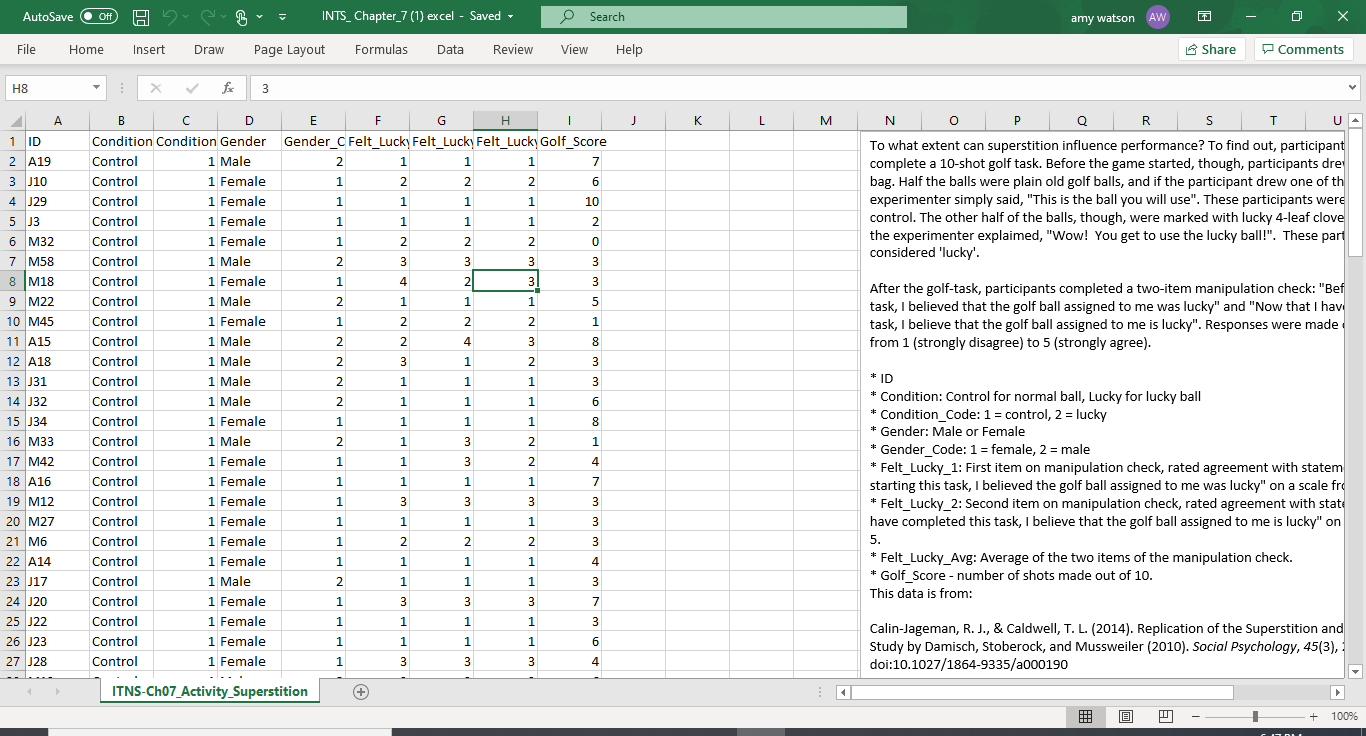This screenshot has width=1366, height=736.
Task: Open Ribbon Display Options
Action: click(x=1204, y=17)
